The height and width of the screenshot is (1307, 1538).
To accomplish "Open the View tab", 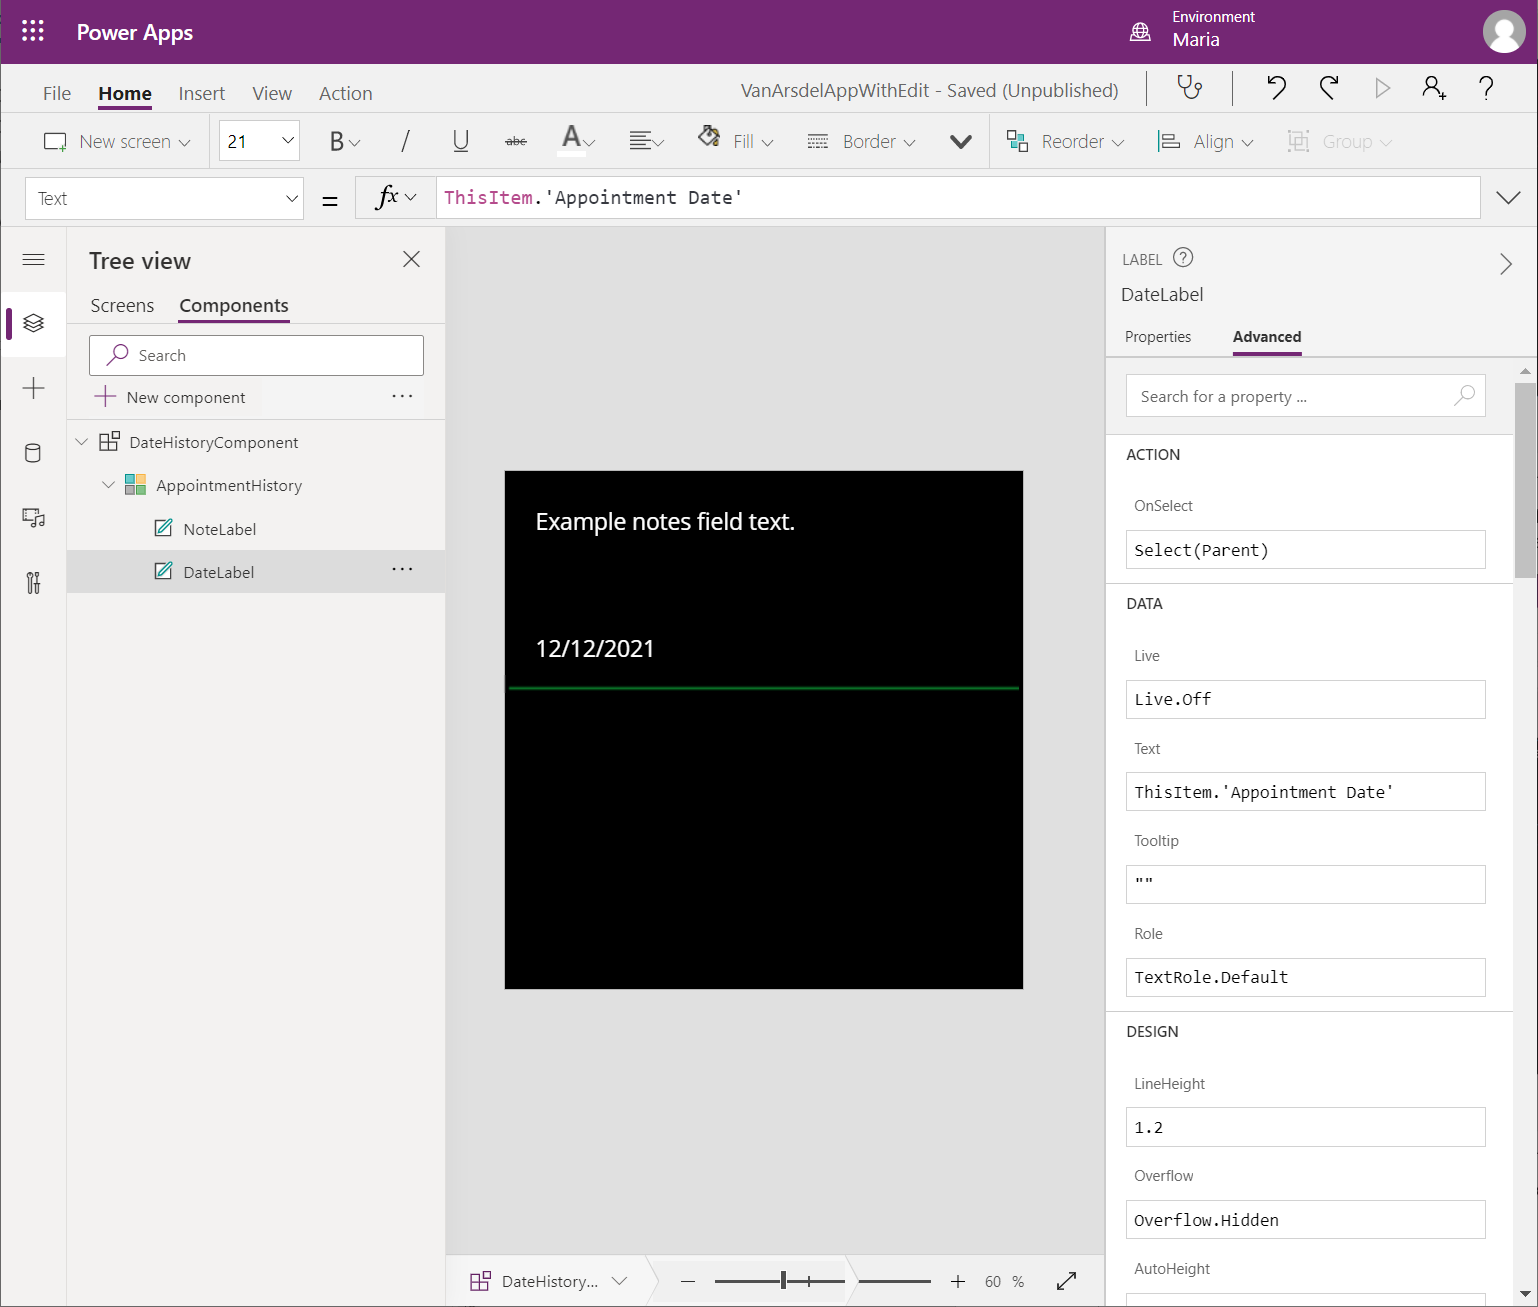I will [x=272, y=93].
